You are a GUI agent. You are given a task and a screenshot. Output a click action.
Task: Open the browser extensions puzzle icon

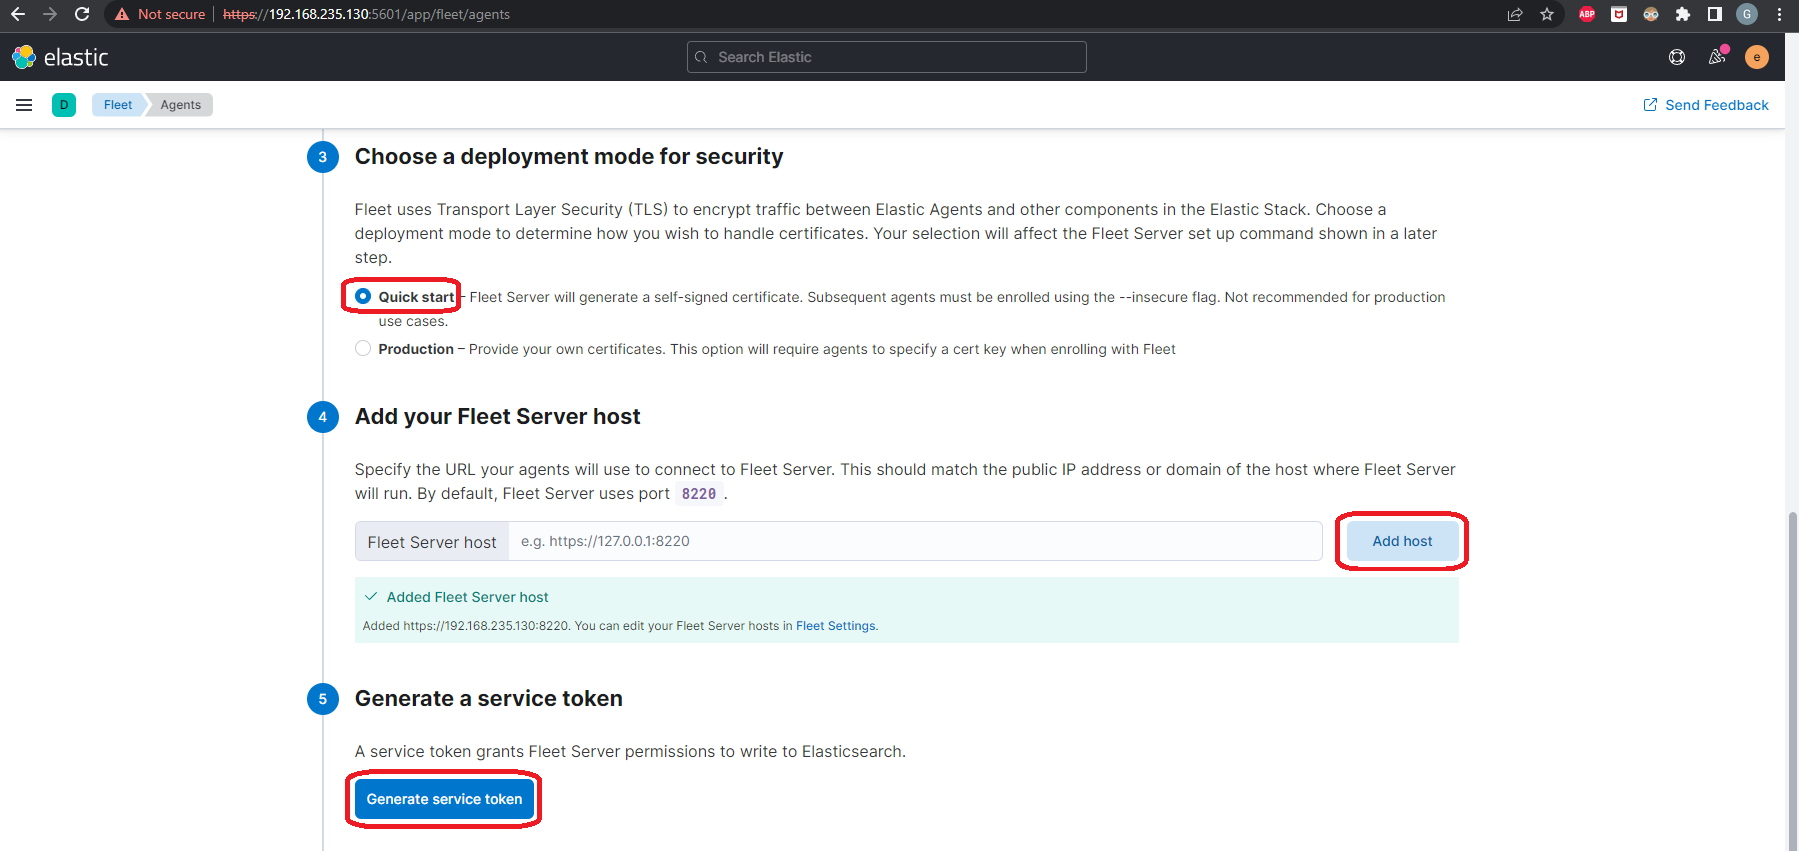(x=1683, y=14)
